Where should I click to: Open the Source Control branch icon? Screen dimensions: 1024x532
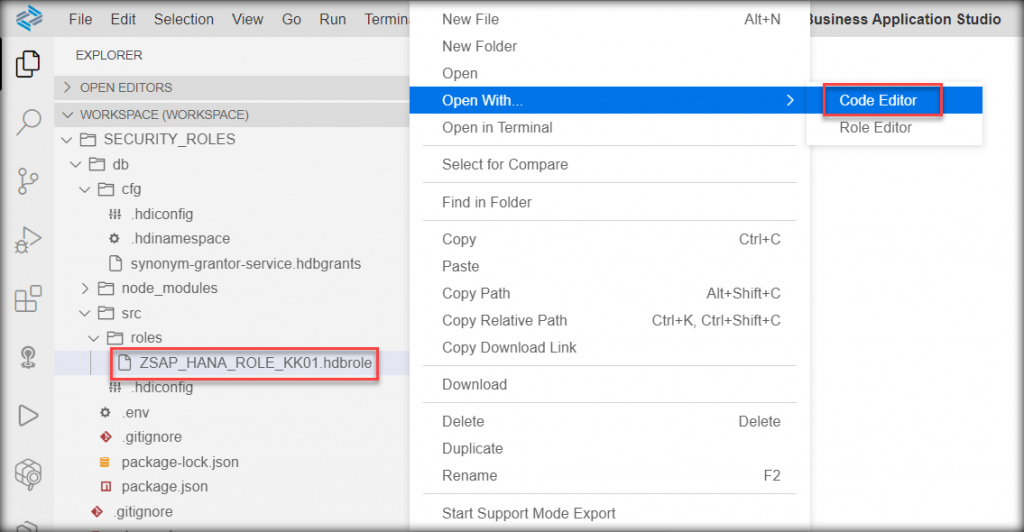[27, 181]
